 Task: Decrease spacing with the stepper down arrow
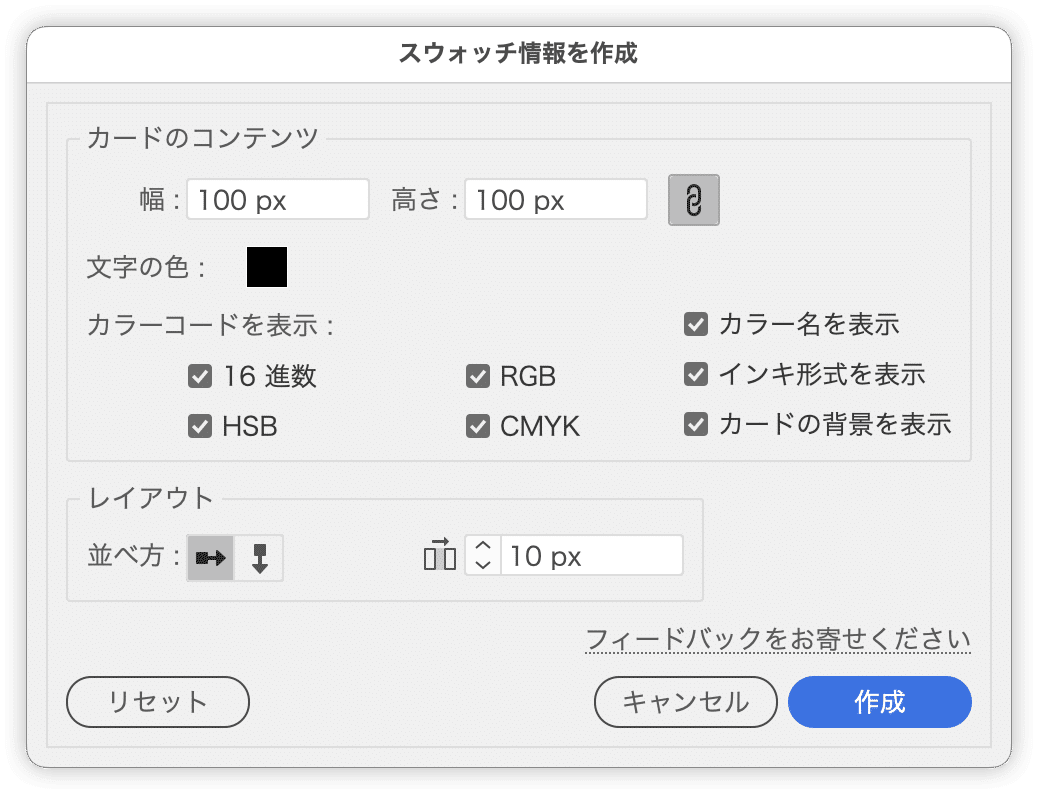(x=483, y=564)
